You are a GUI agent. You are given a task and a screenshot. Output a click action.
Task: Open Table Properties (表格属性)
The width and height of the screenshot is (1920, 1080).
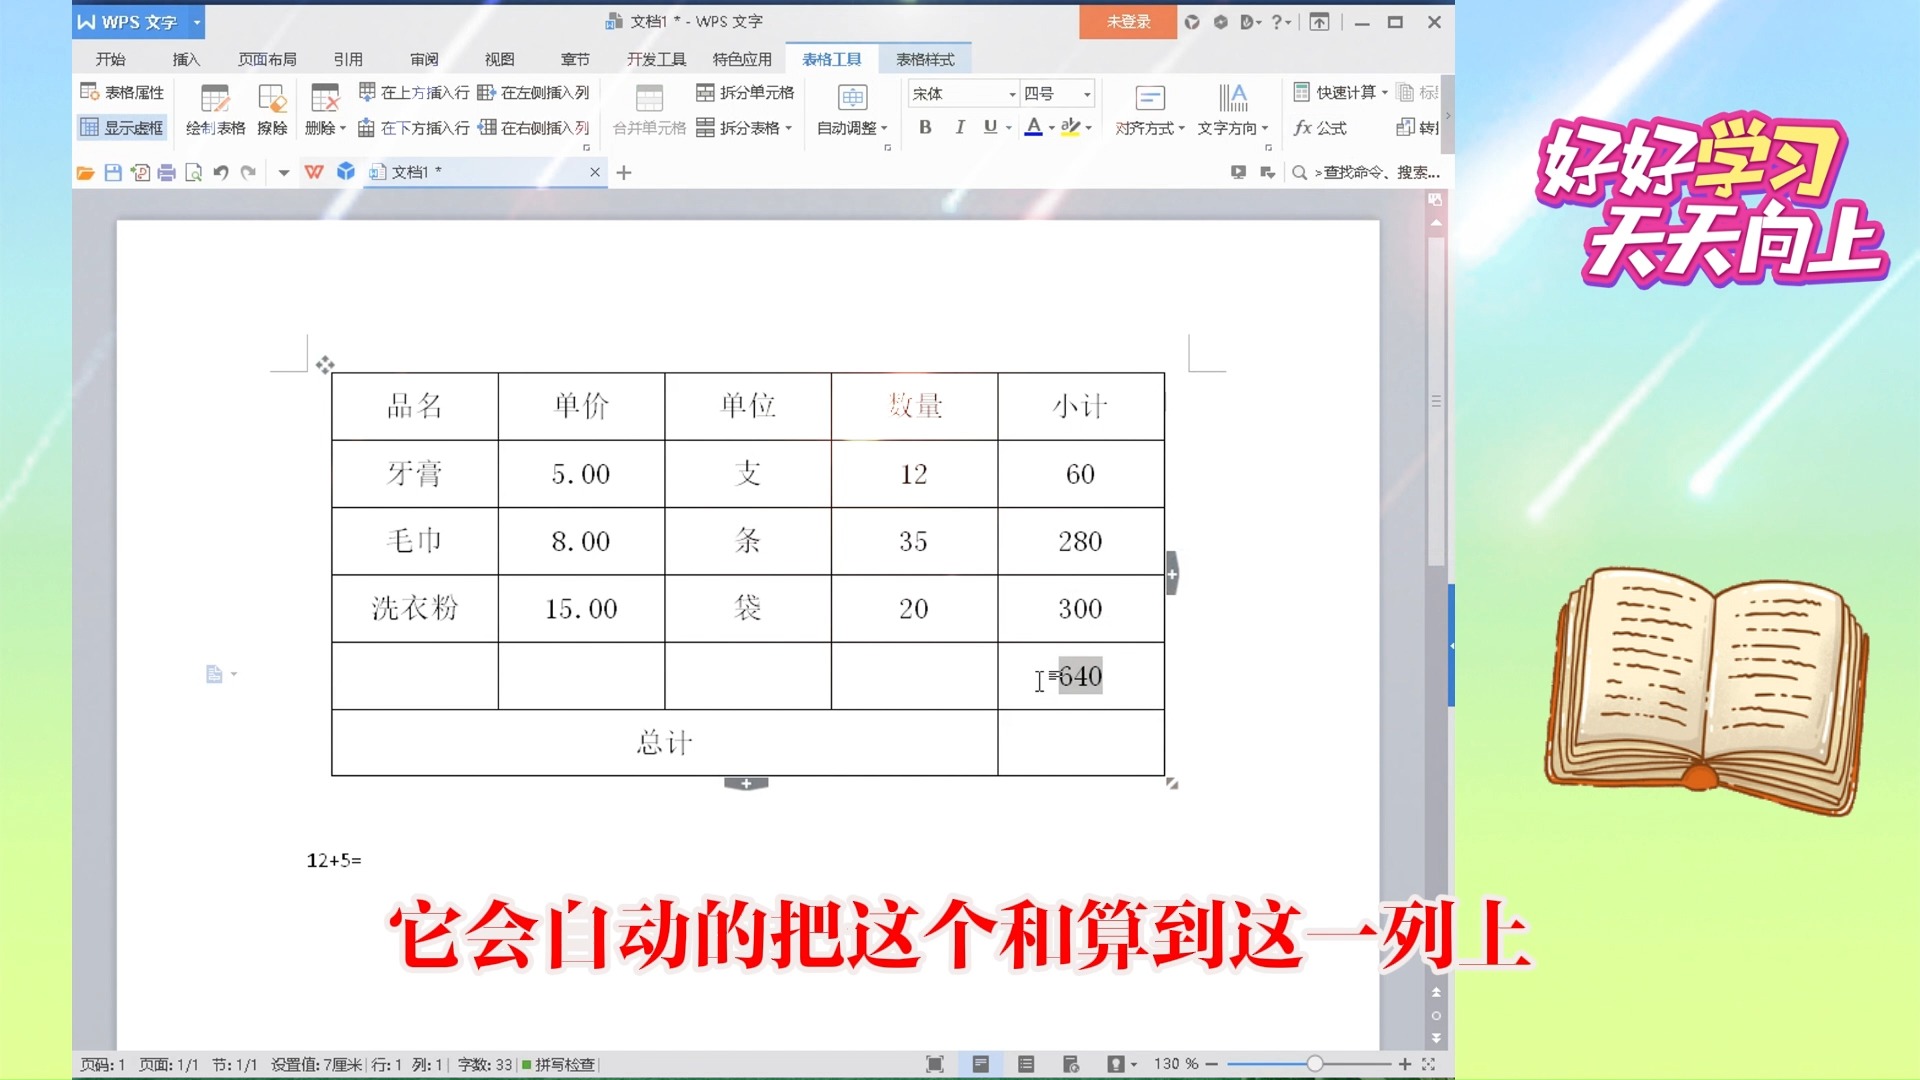point(122,92)
